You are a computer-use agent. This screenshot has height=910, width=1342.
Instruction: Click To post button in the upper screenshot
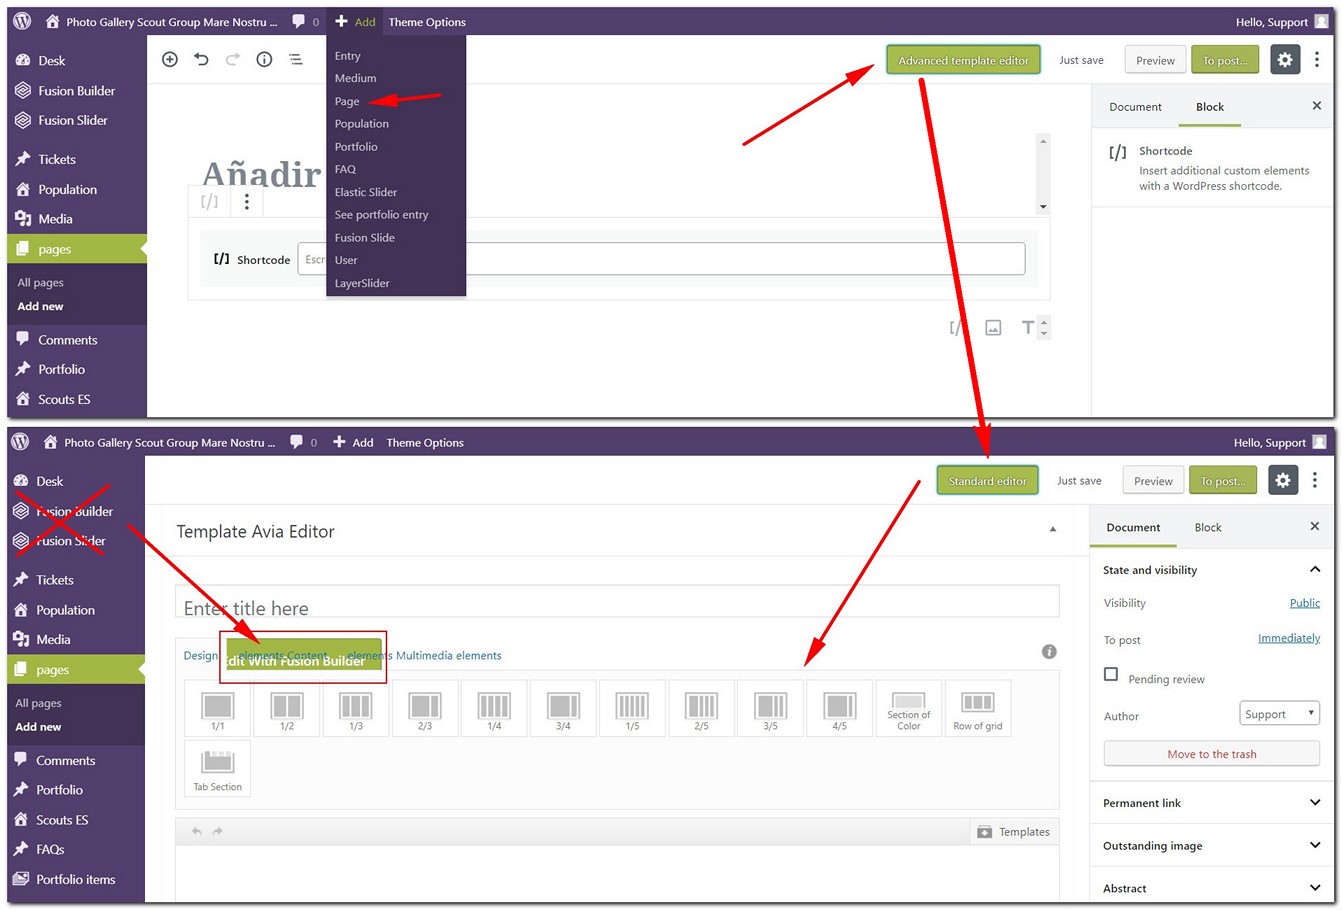point(1224,60)
